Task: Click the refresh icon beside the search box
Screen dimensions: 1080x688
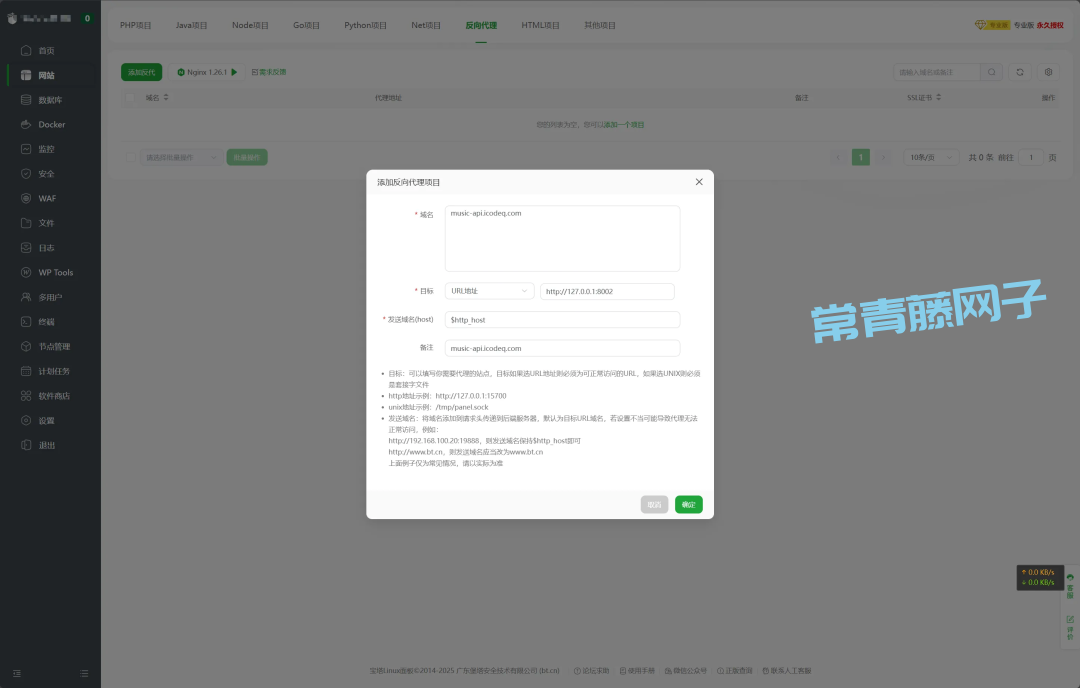Action: tap(1020, 72)
